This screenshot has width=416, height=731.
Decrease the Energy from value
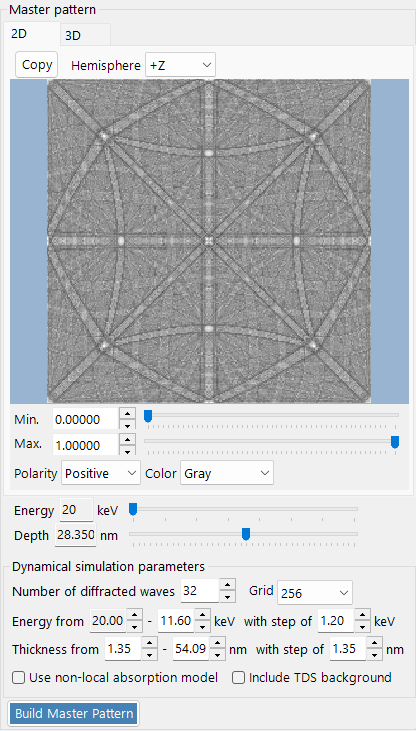point(135,626)
